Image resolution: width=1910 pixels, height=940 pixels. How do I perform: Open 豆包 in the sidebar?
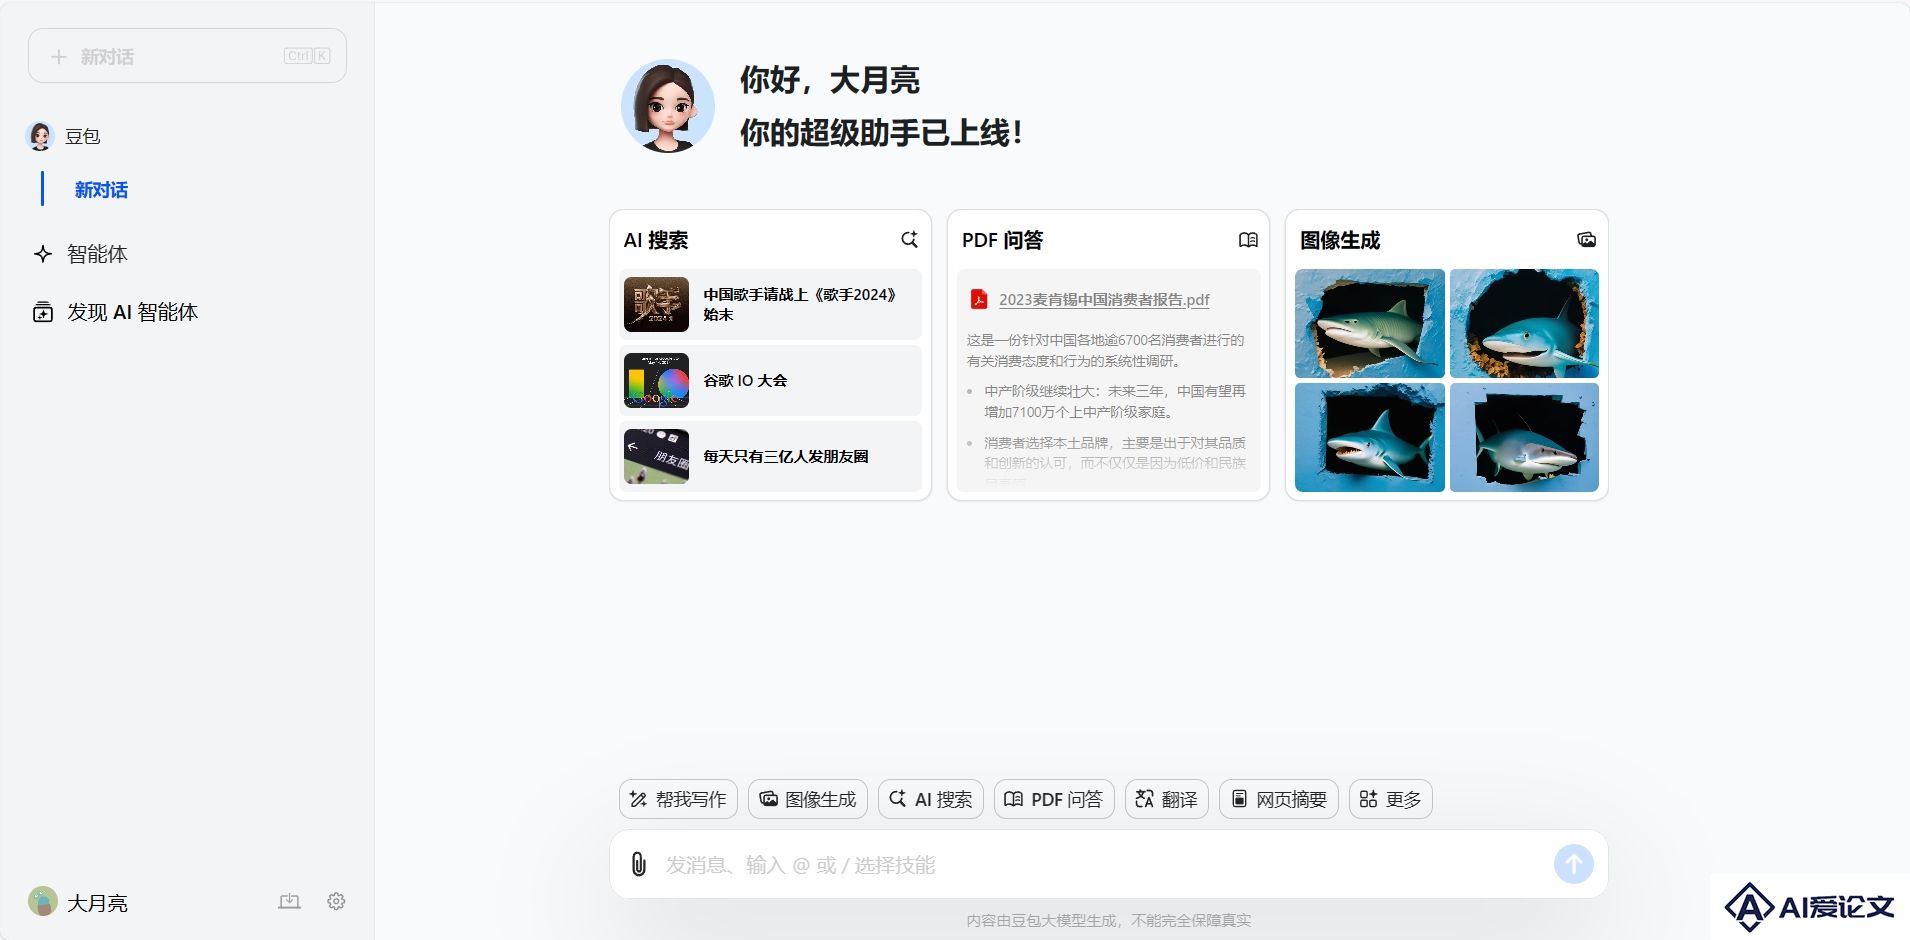tap(83, 136)
